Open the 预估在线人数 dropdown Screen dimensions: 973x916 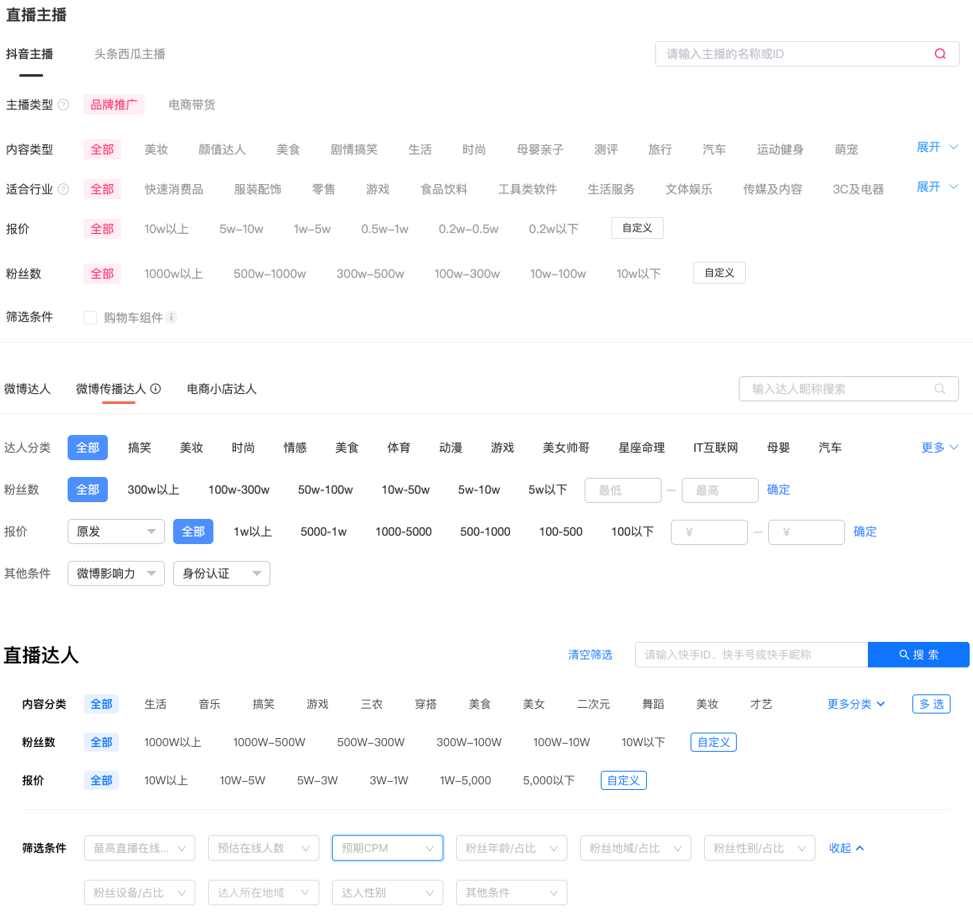point(264,848)
